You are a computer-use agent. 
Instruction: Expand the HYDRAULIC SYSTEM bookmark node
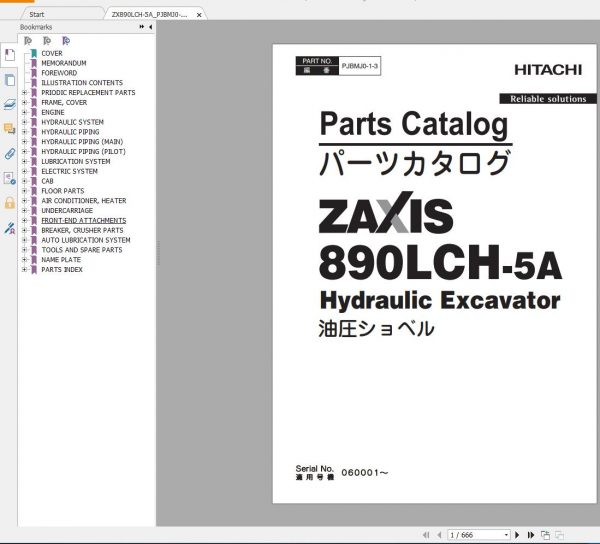point(24,122)
